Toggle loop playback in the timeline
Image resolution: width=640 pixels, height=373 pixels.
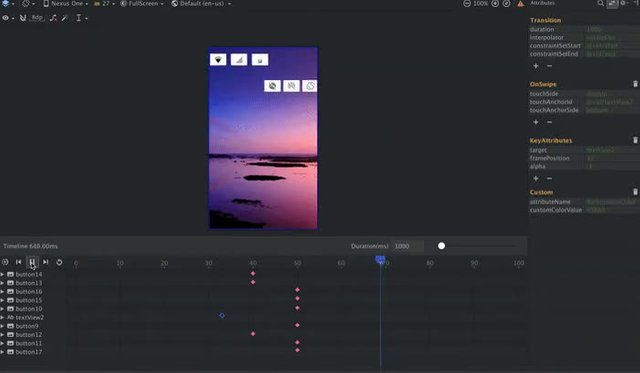(x=59, y=262)
